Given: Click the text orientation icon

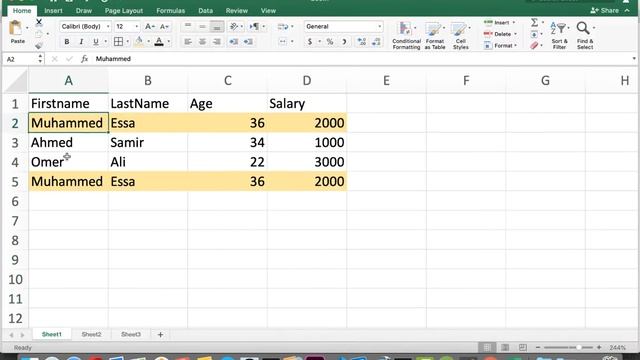Looking at the screenshot, I should pyautogui.click(x=234, y=27).
